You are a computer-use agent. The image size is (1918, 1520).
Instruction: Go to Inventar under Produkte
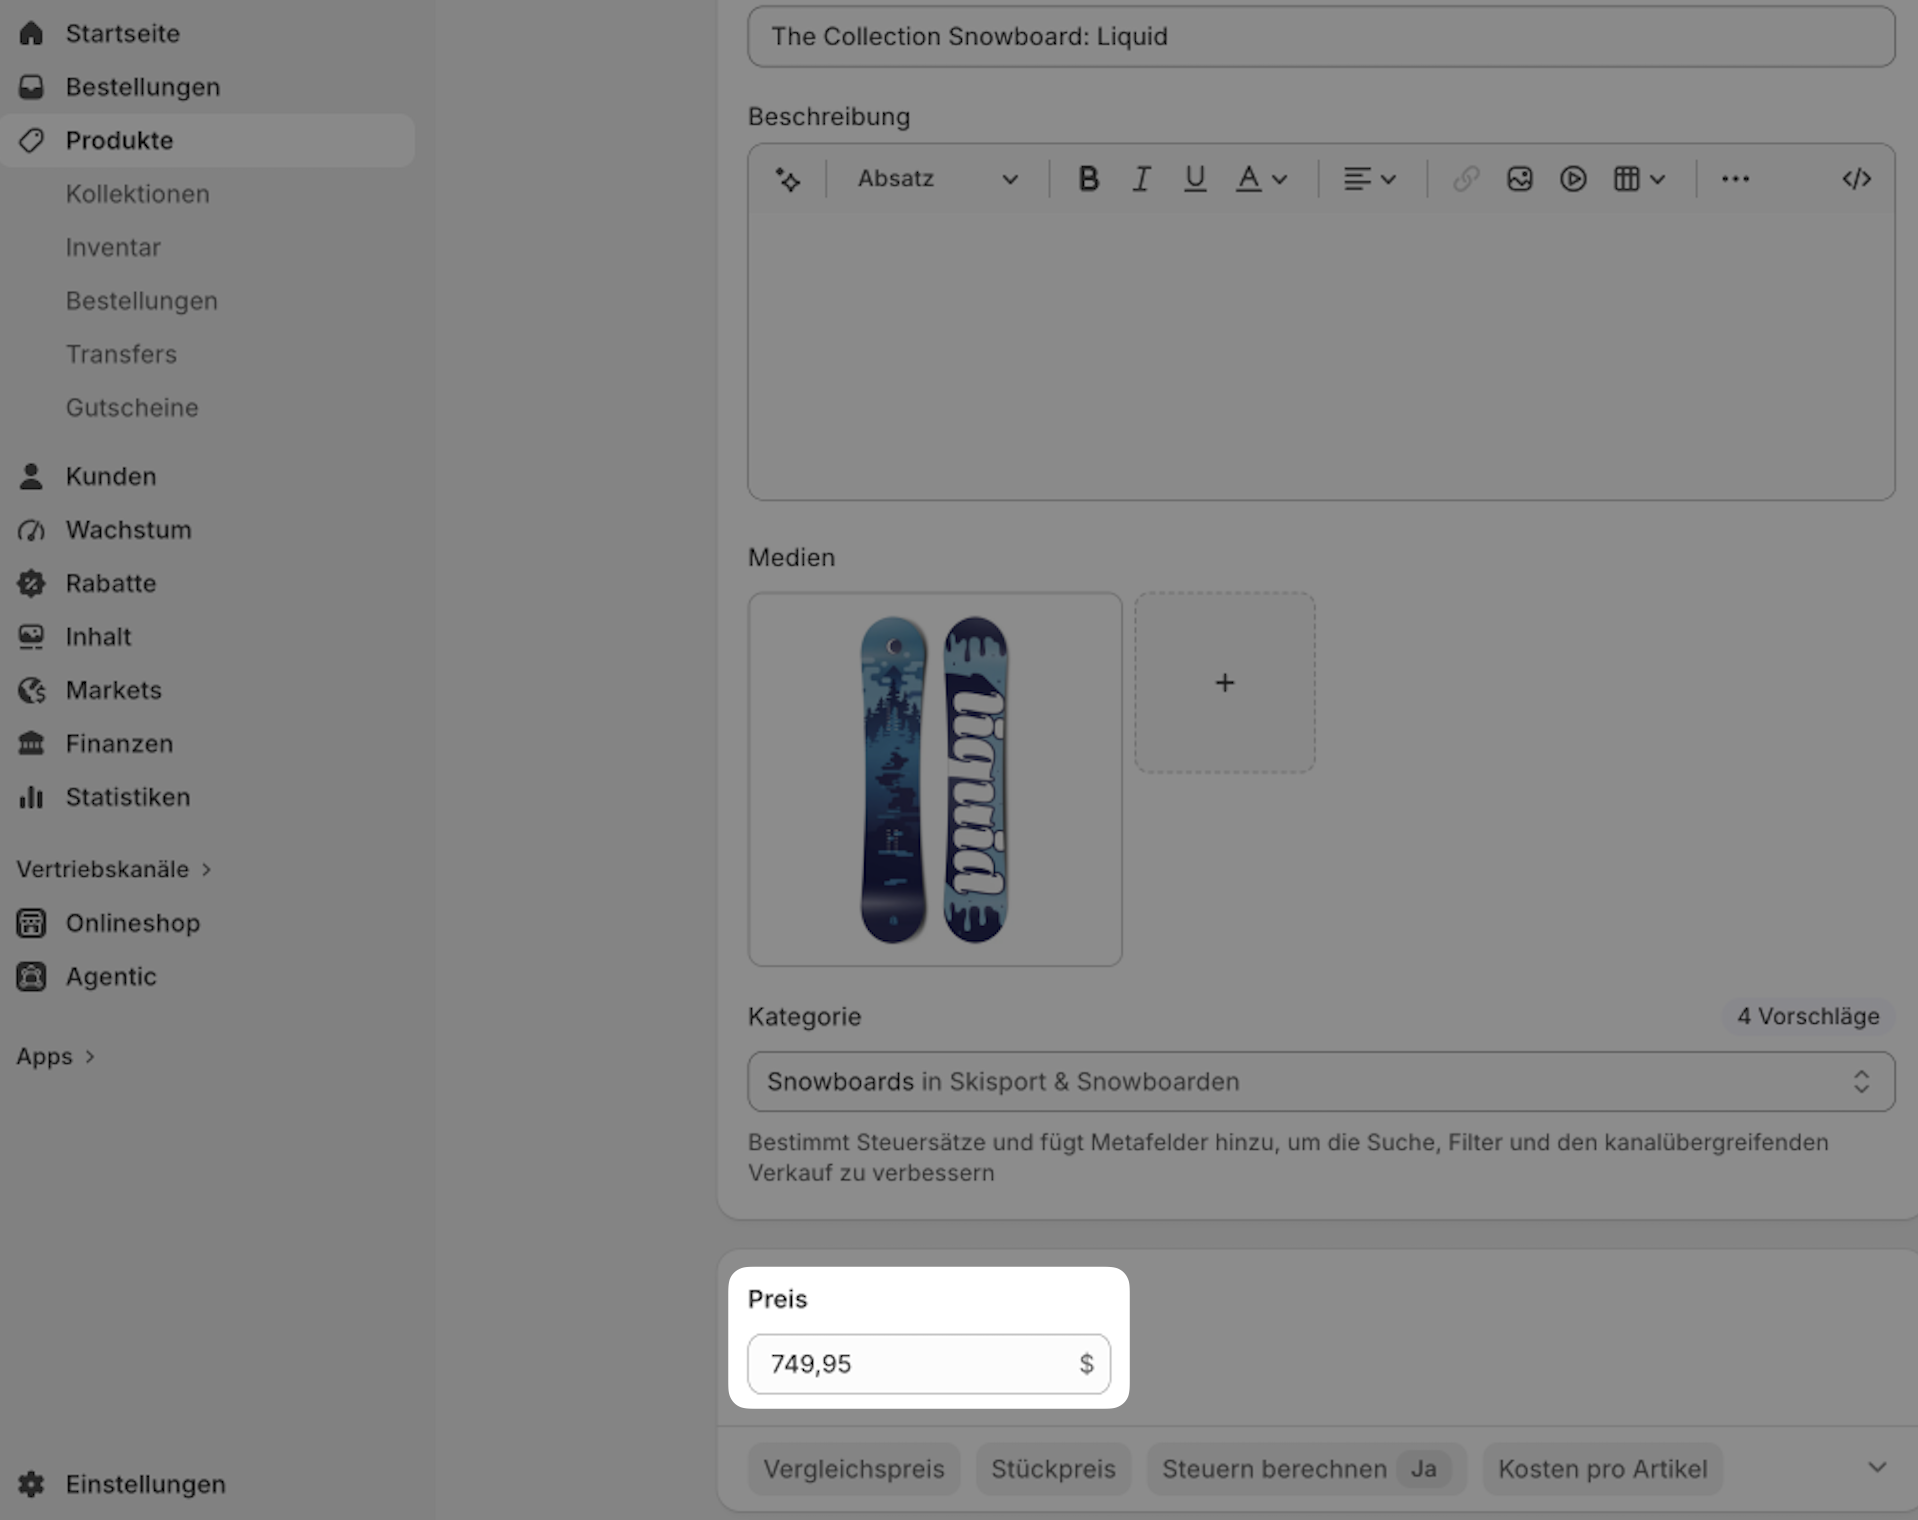click(113, 247)
